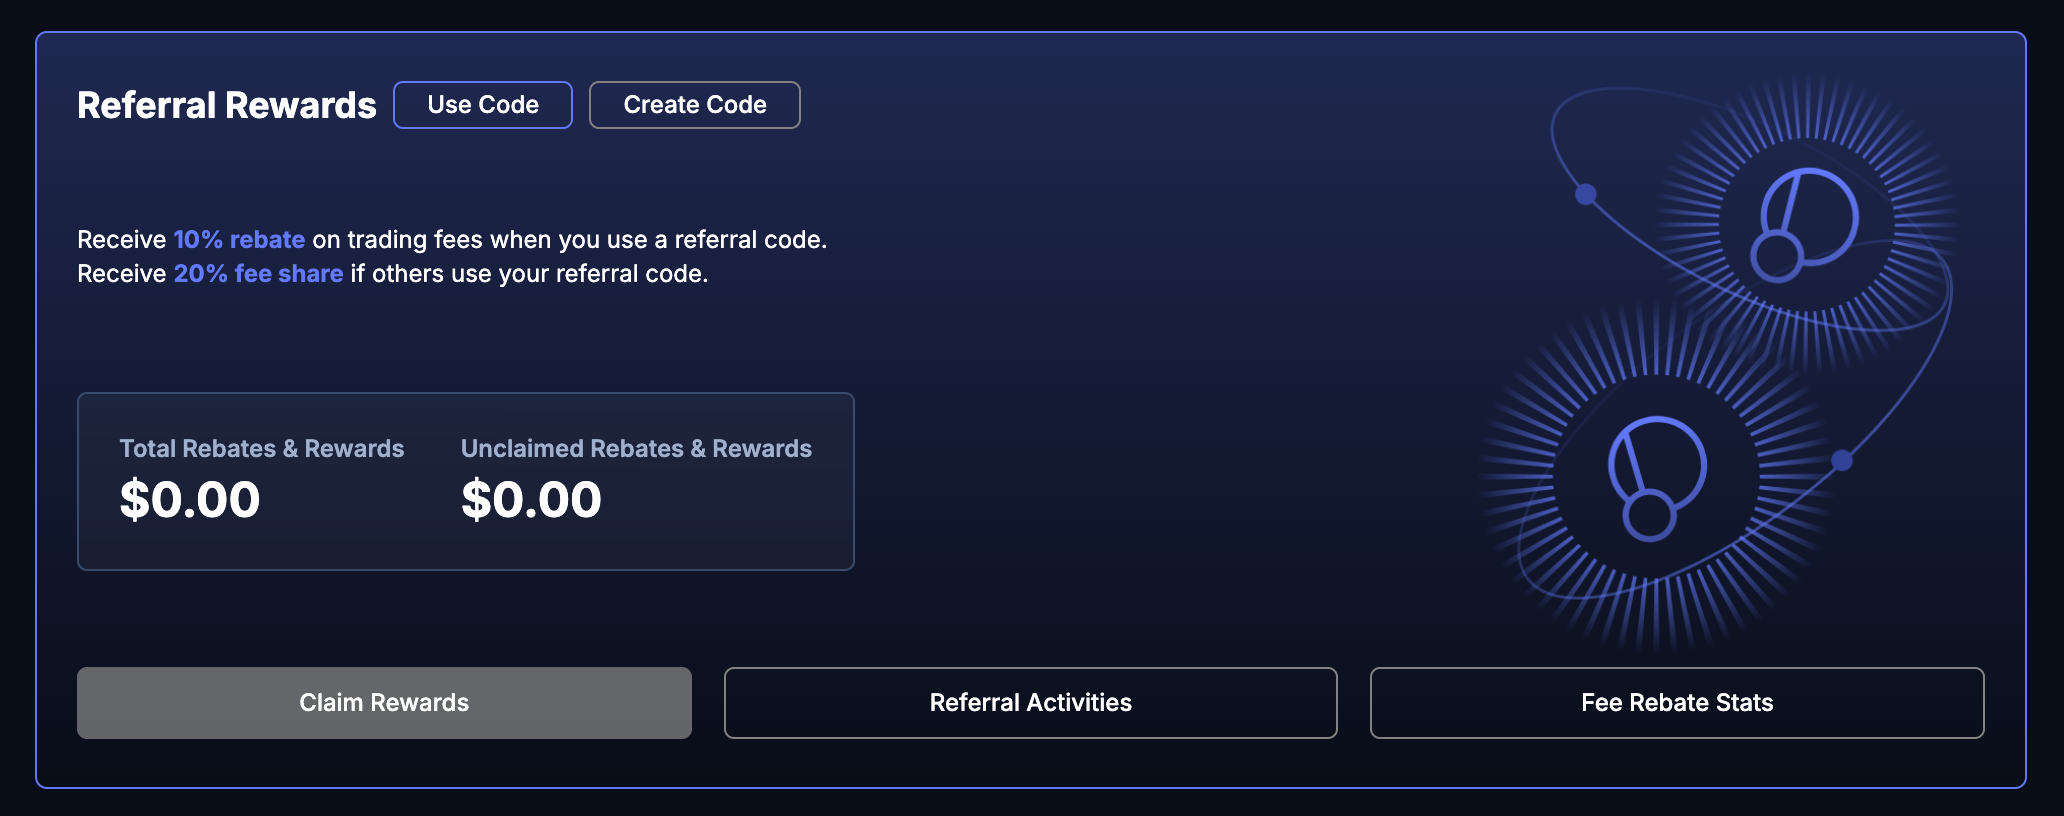The height and width of the screenshot is (816, 2064).
Task: Click the upper sunburst logo icon
Action: click(x=1806, y=224)
